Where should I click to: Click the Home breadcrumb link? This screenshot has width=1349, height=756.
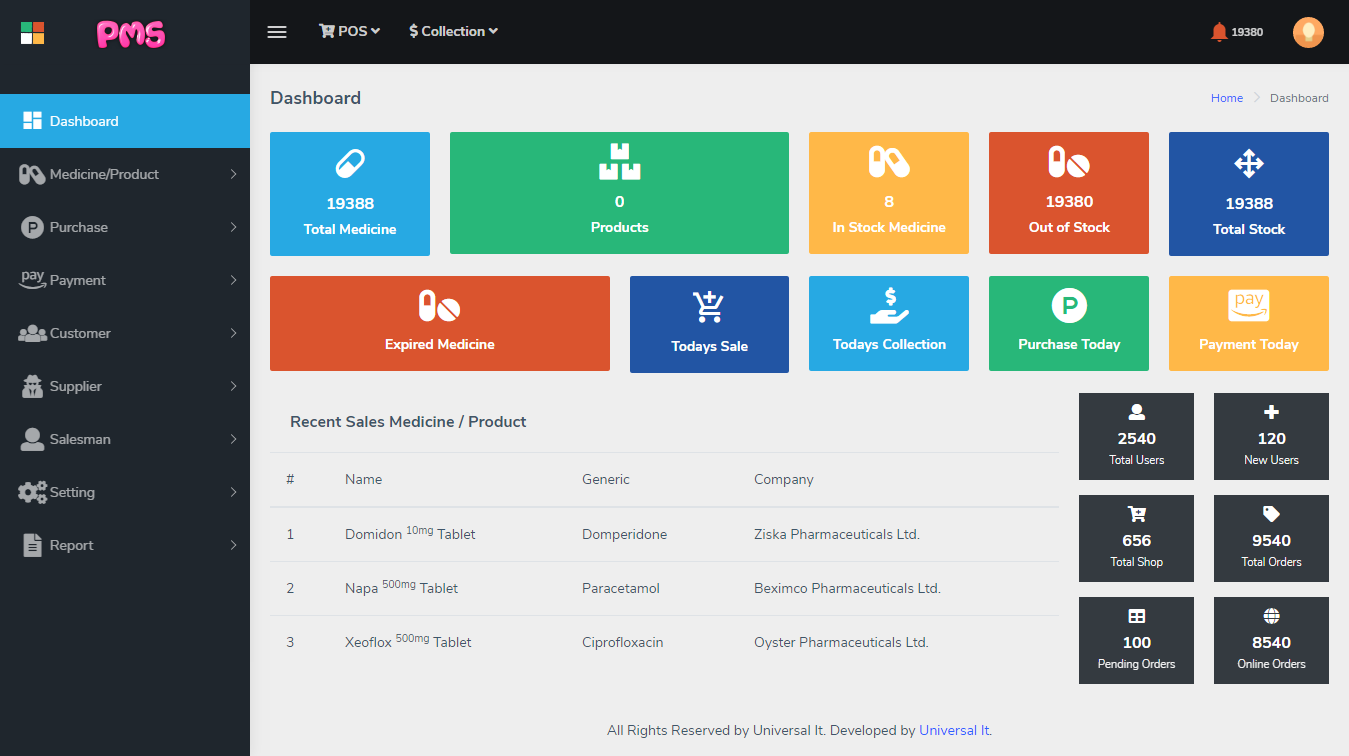pyautogui.click(x=1226, y=98)
